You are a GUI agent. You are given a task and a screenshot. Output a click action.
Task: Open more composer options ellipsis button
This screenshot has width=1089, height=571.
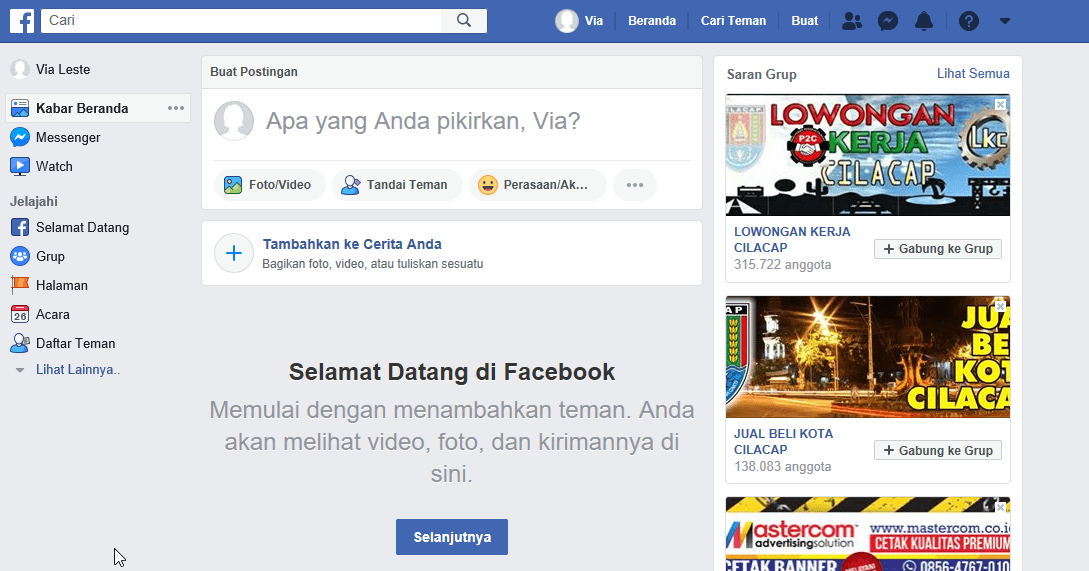tap(635, 185)
